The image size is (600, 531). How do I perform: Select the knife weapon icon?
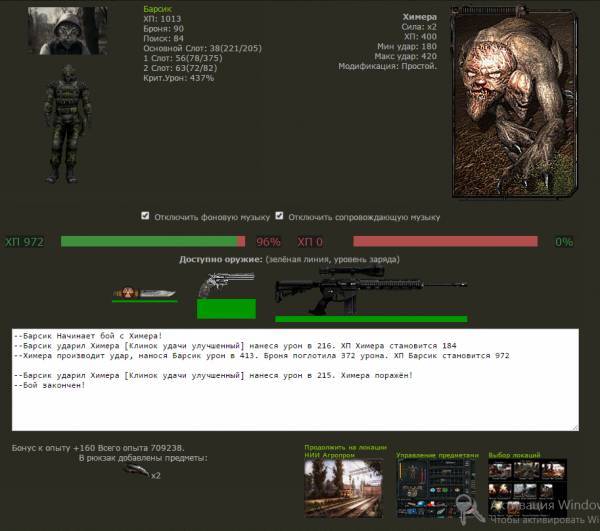(x=145, y=292)
